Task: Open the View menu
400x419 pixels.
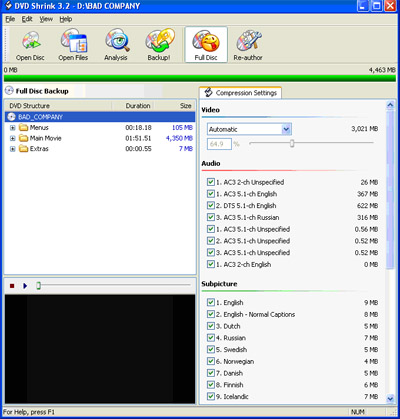Action: (x=46, y=19)
